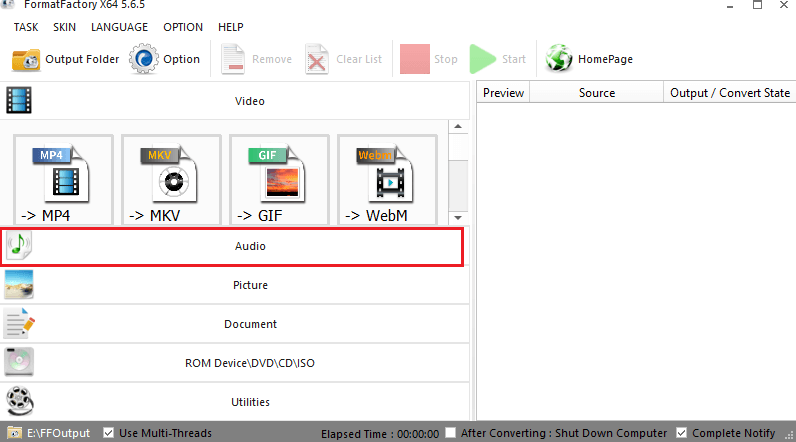Click the ROM Device disc icon

point(19,362)
